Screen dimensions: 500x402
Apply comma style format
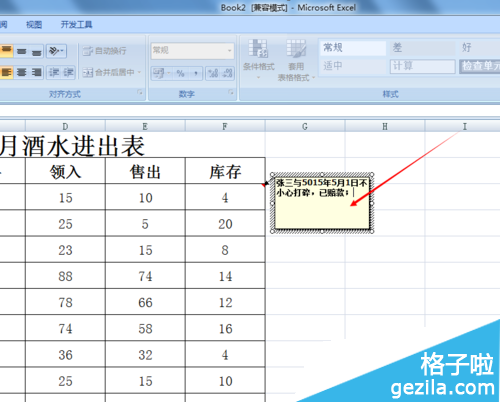click(196, 73)
